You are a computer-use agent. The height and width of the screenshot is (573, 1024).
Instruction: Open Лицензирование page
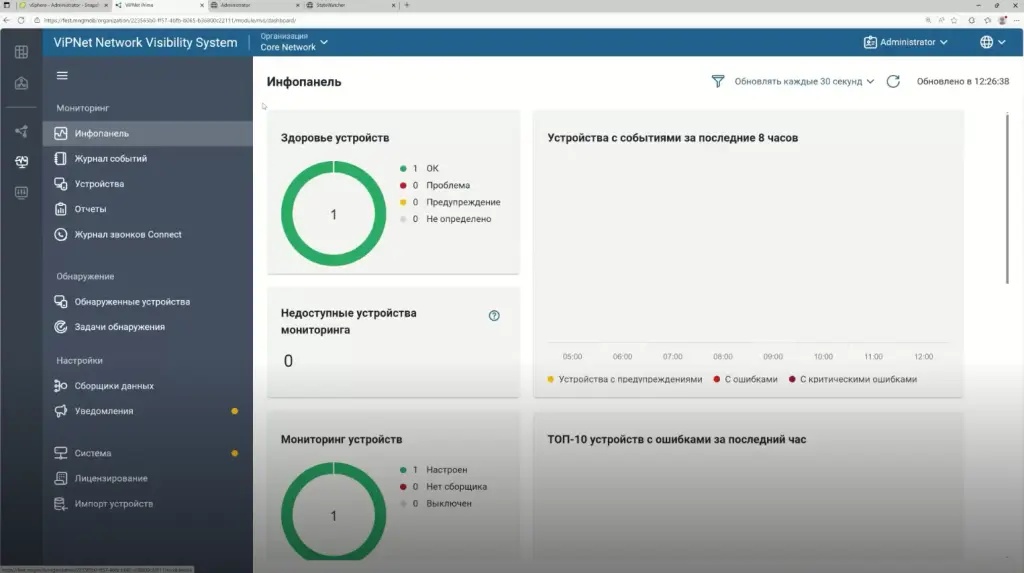pyautogui.click(x=148, y=478)
